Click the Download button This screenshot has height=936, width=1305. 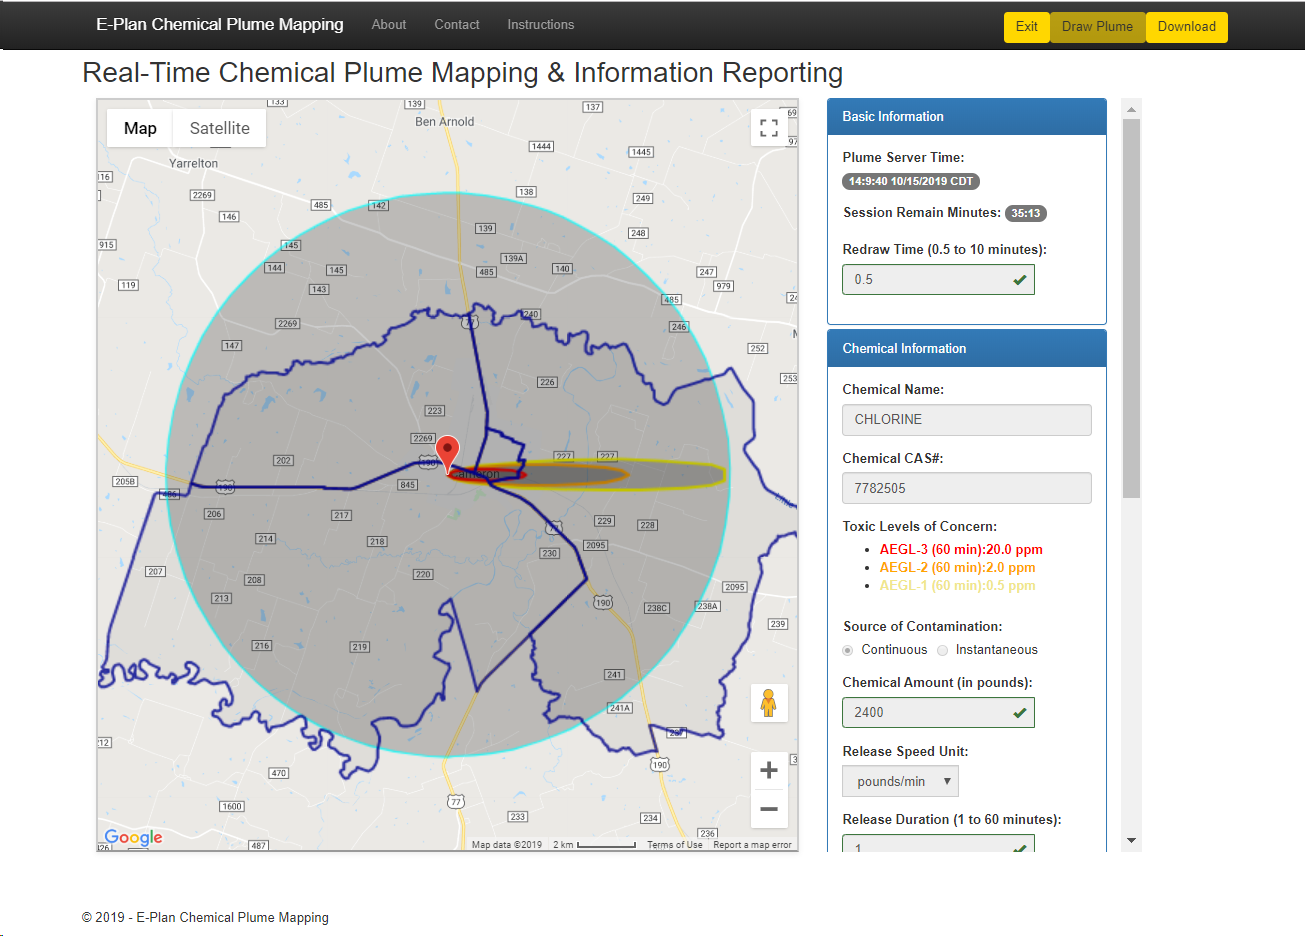(x=1186, y=27)
